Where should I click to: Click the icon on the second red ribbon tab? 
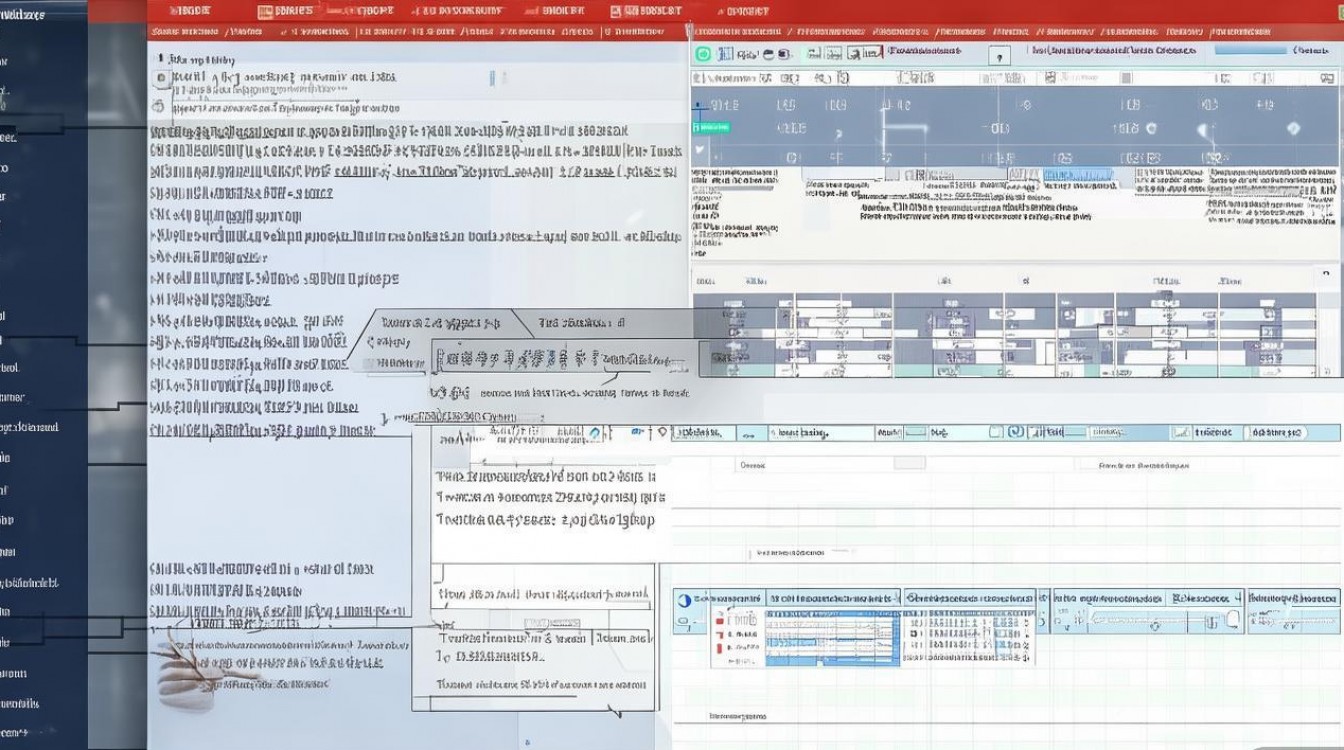[265, 12]
